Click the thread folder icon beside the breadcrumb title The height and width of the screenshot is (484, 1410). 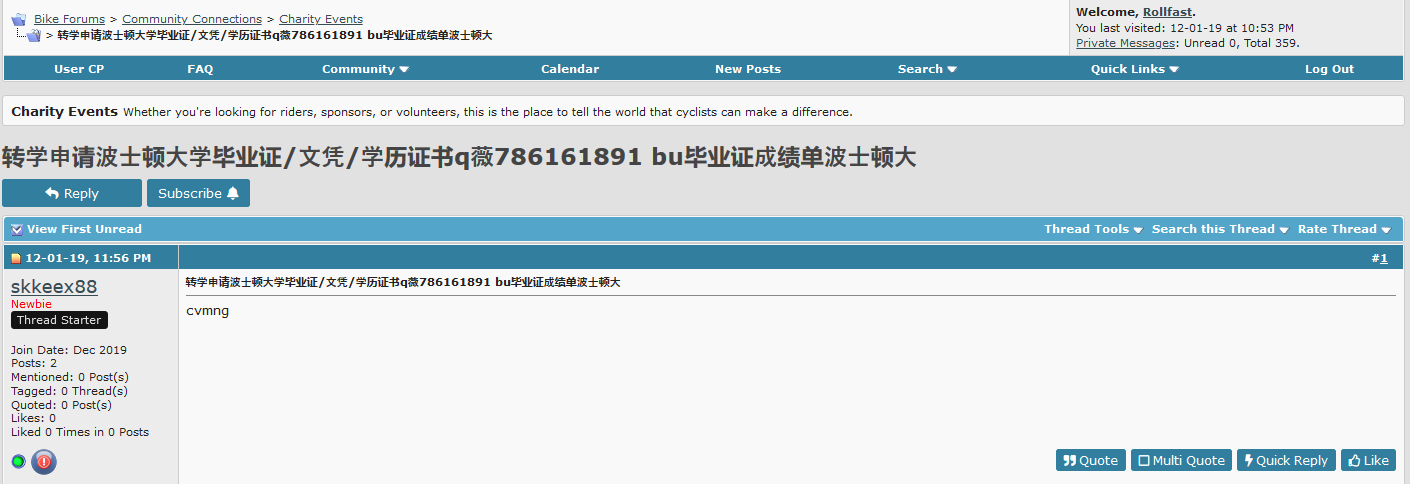(x=33, y=35)
